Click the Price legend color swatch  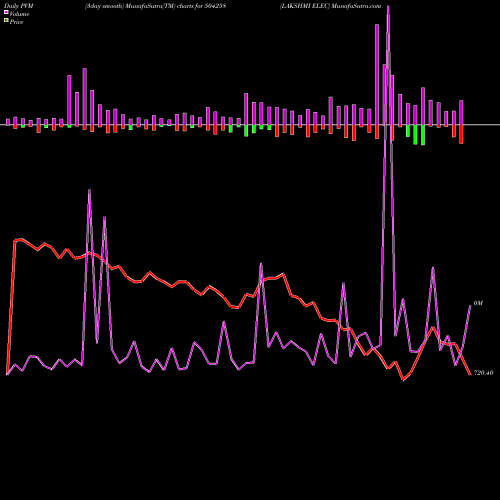click(6, 21)
